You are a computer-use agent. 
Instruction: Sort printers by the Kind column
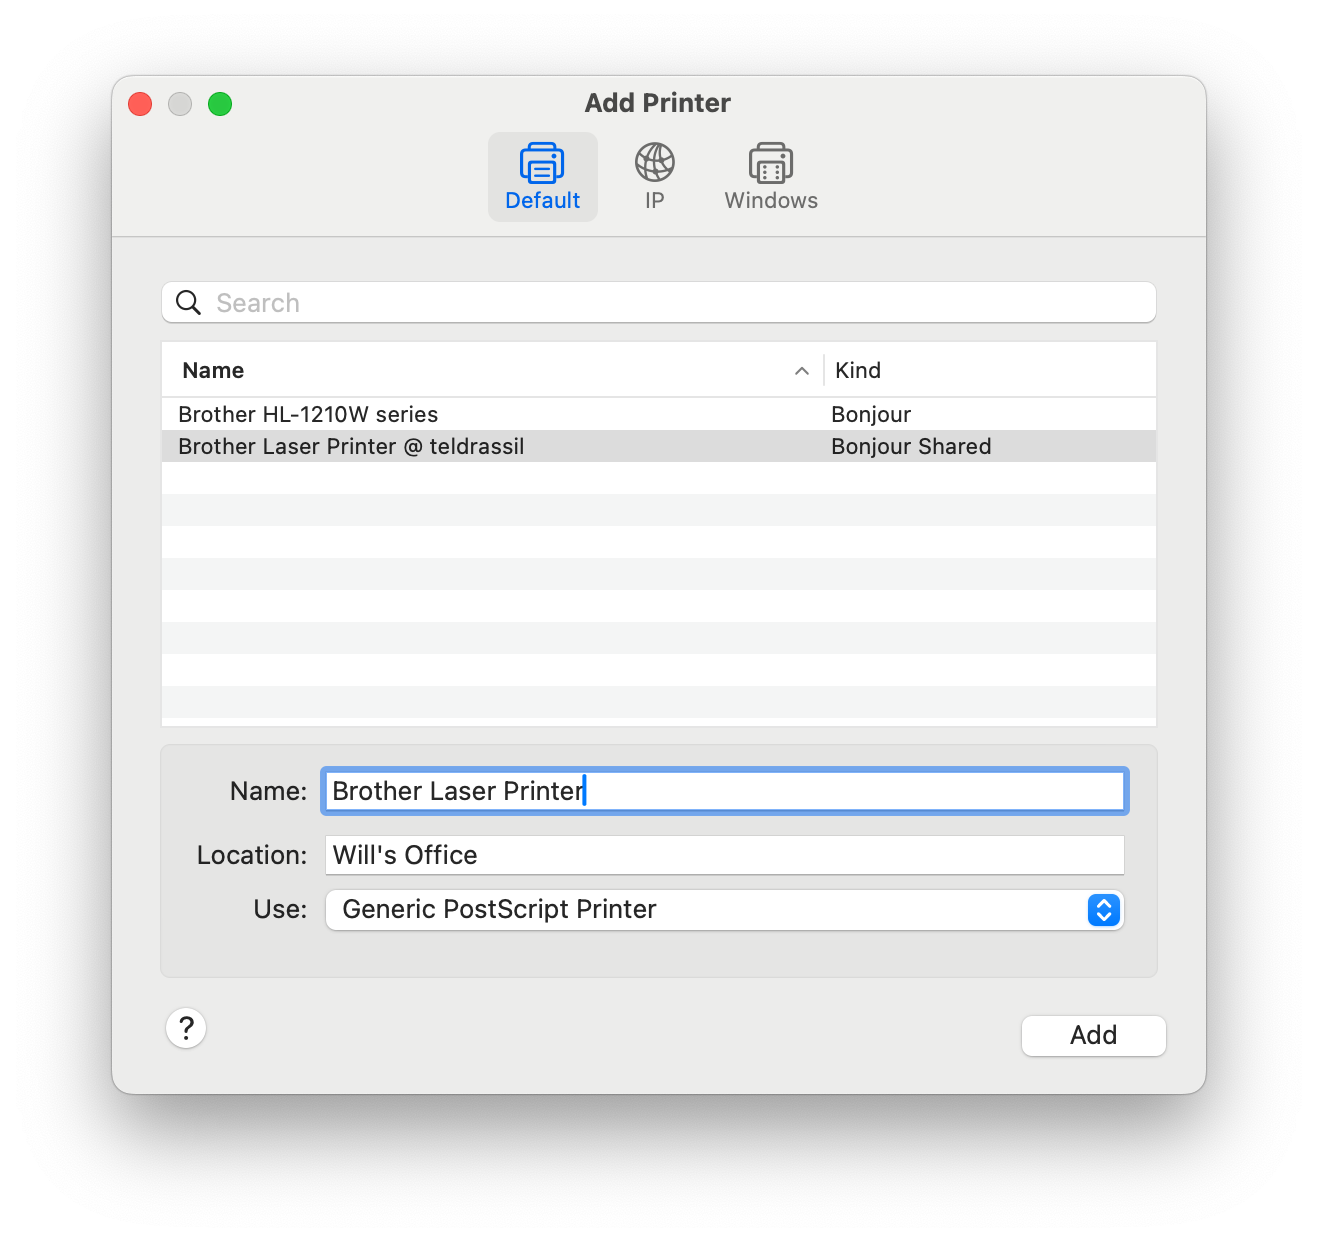(857, 370)
